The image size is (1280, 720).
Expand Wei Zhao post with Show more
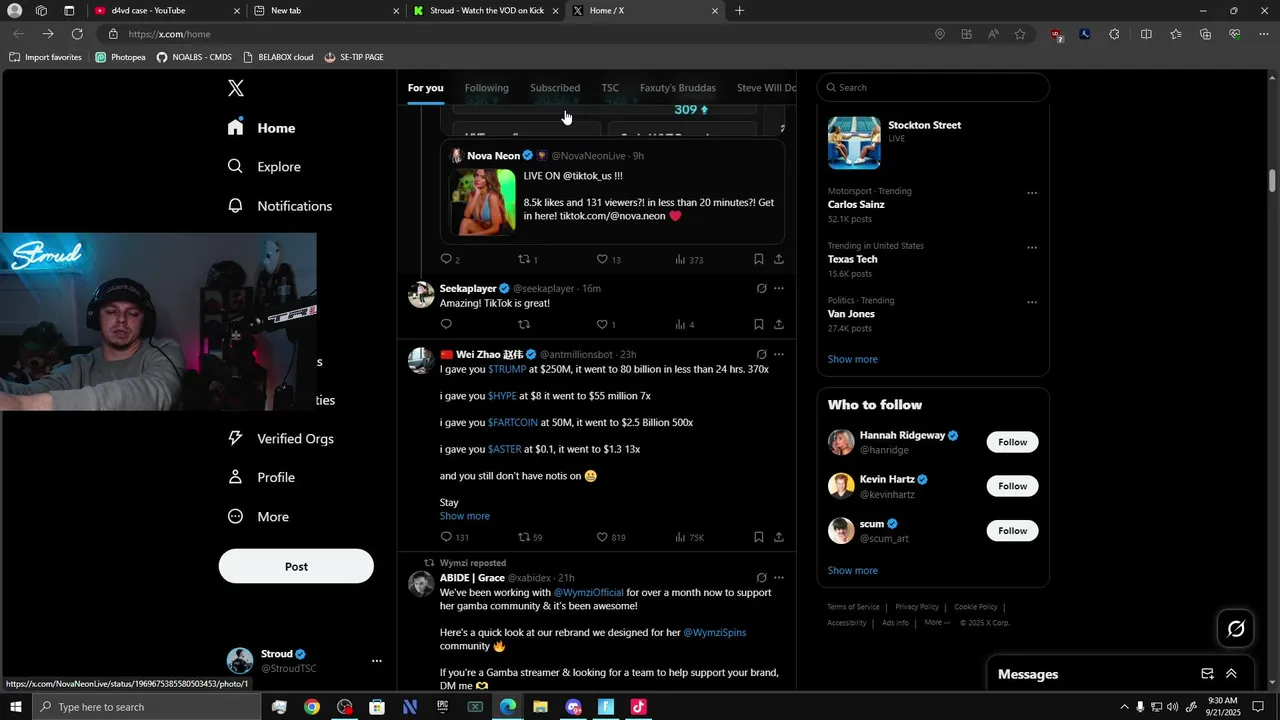(x=465, y=516)
